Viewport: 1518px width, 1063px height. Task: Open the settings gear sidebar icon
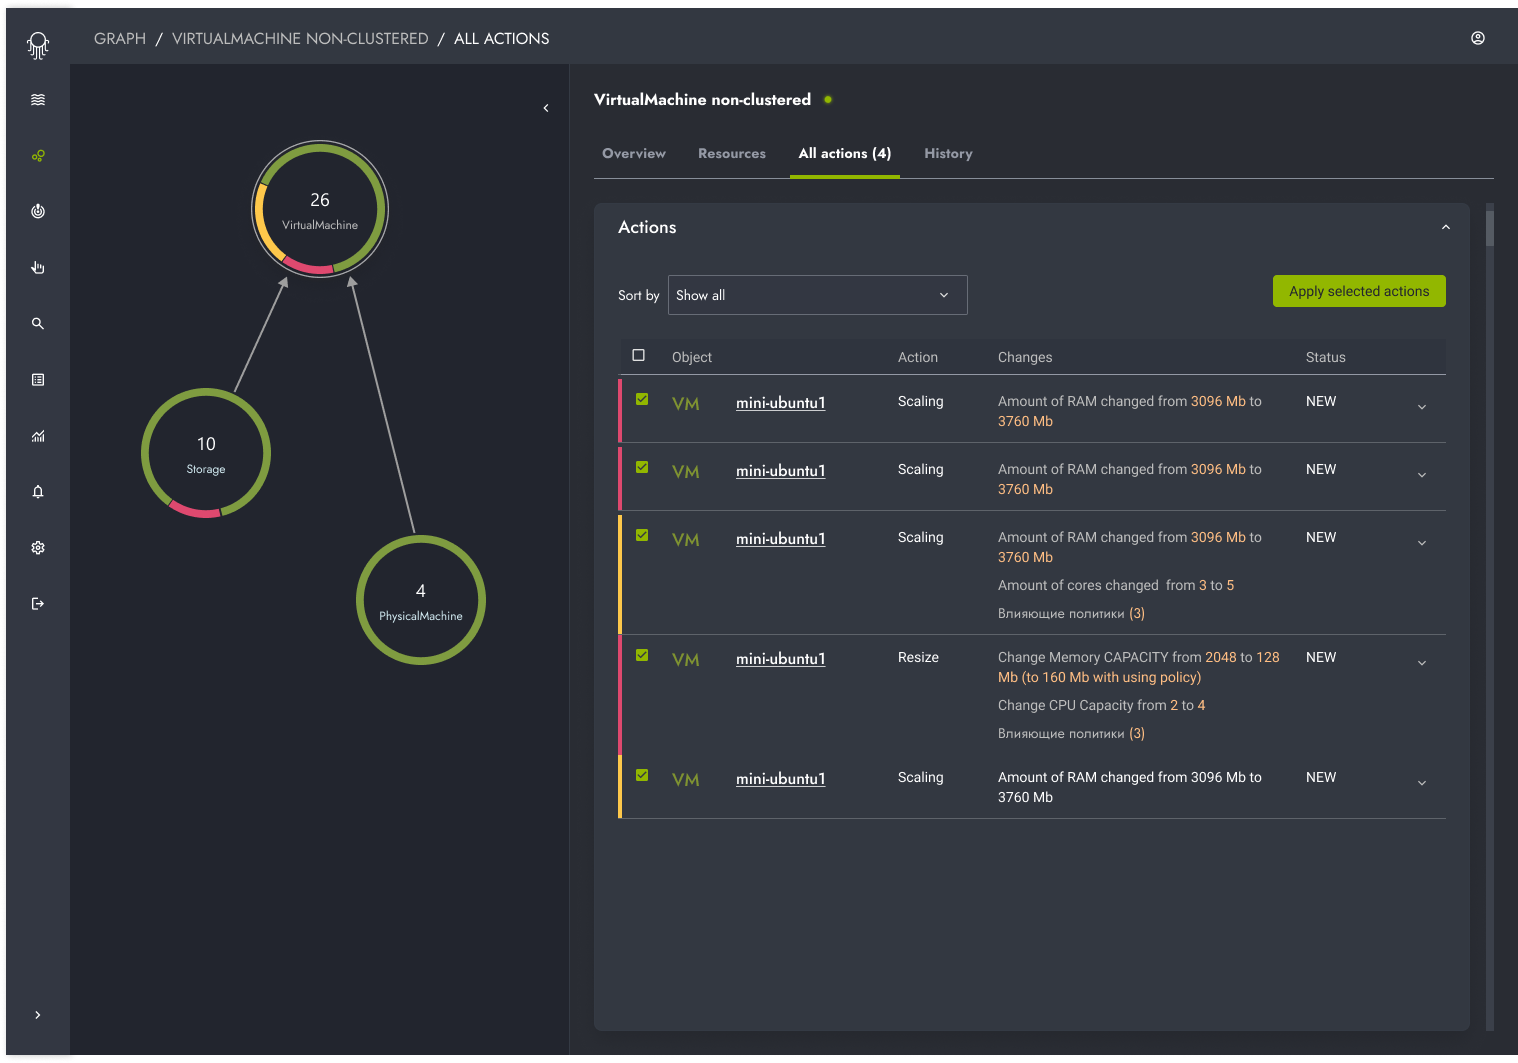pos(38,548)
